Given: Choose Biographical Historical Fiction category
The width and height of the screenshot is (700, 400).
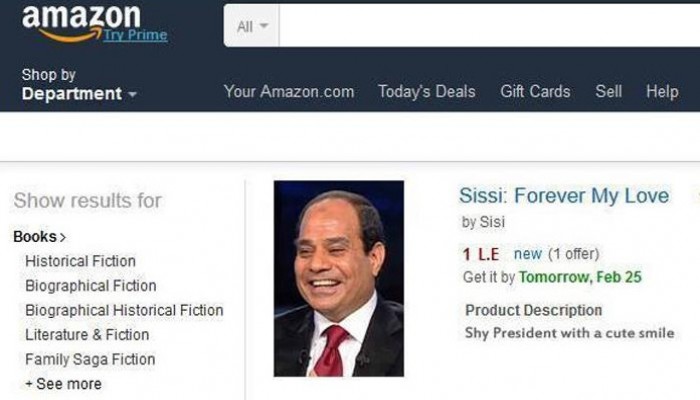Looking at the screenshot, I should [x=124, y=310].
